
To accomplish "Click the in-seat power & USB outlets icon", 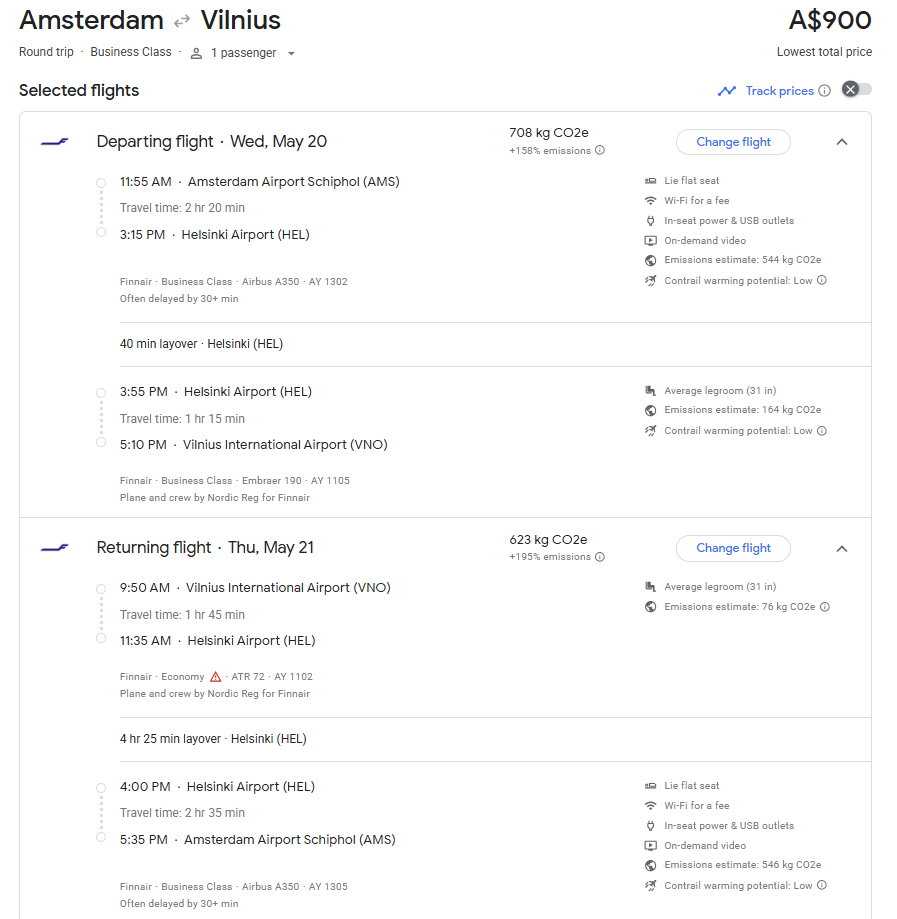I will point(649,220).
